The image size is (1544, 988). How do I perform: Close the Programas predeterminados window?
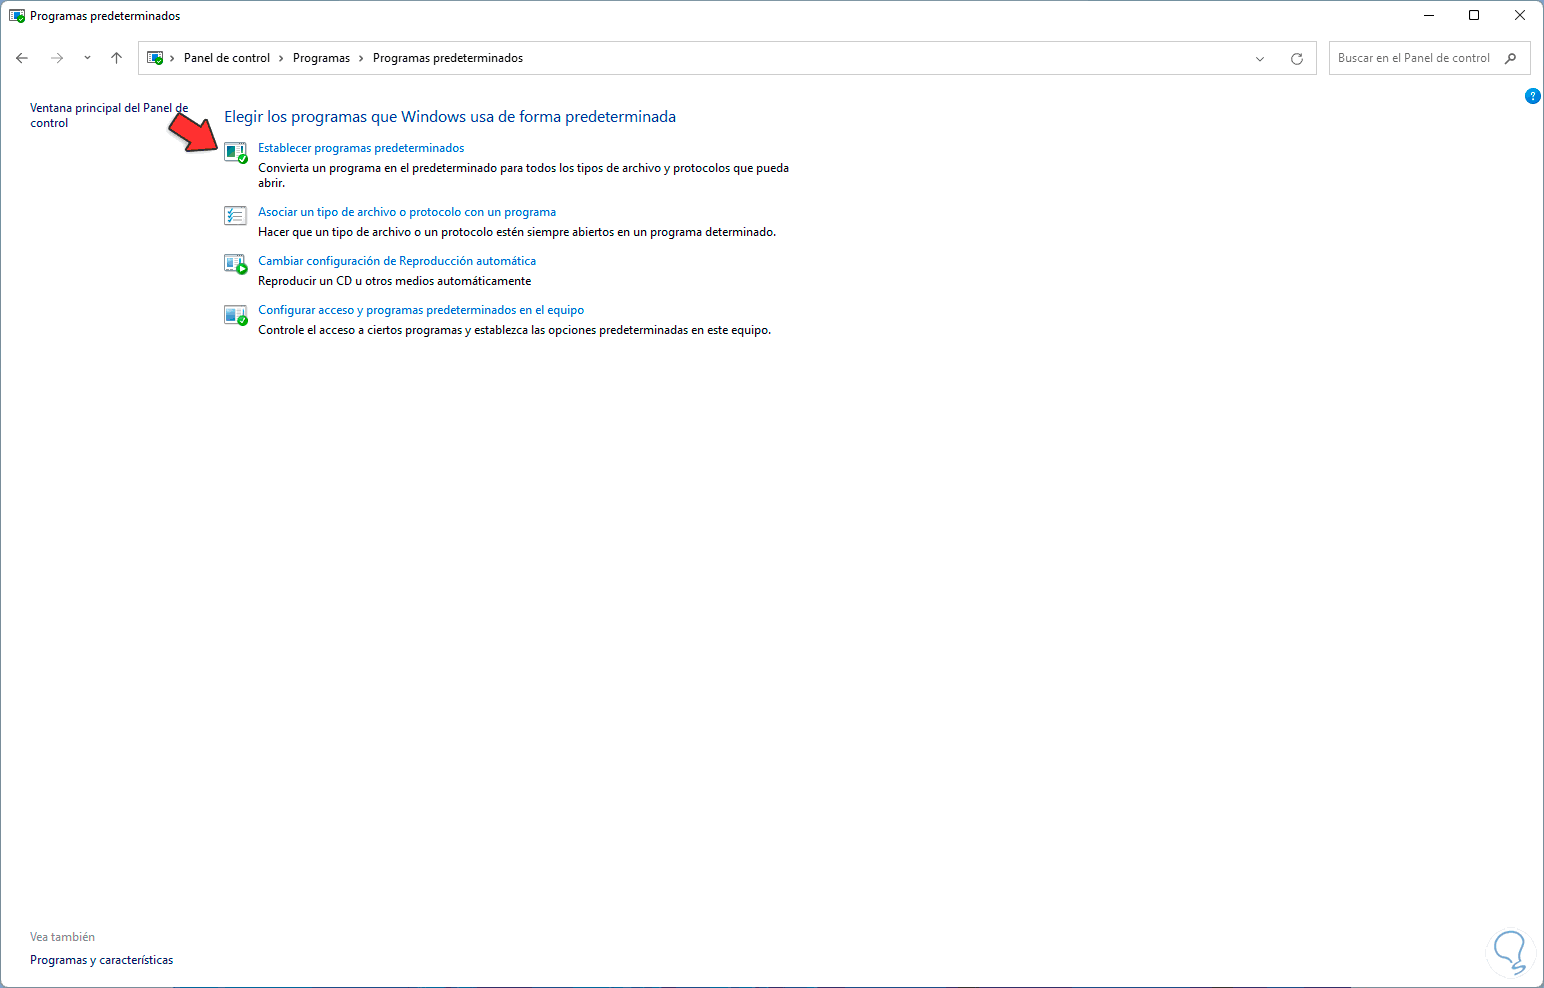tap(1520, 16)
